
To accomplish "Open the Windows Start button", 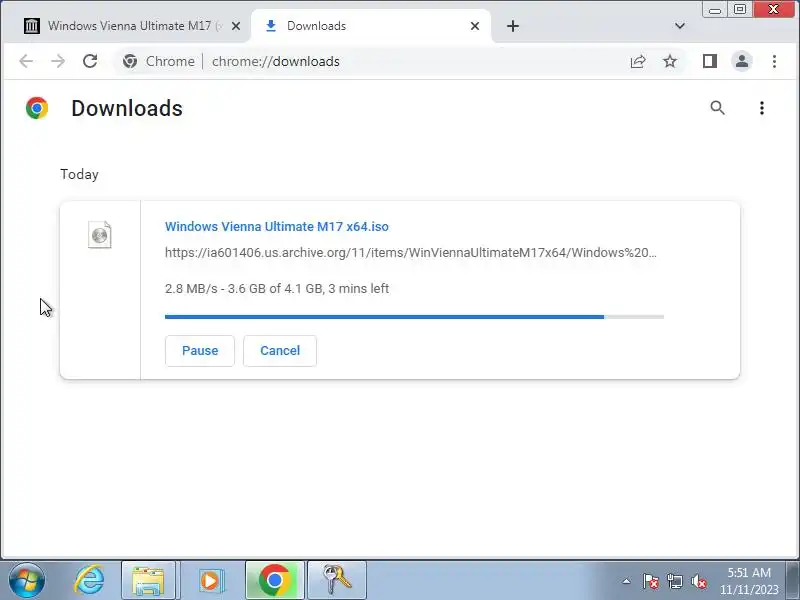I will click(27, 580).
